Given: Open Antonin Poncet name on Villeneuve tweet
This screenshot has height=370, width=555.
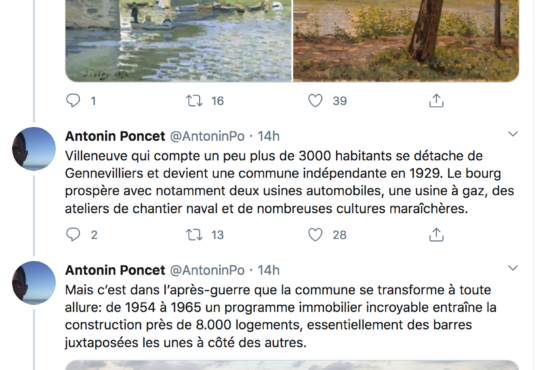Looking at the screenshot, I should point(115,136).
